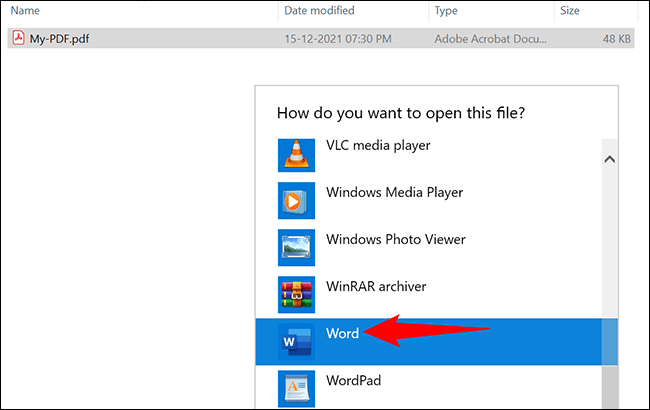The width and height of the screenshot is (650, 410).
Task: Sort by Date modified column header
Action: pyautogui.click(x=319, y=10)
